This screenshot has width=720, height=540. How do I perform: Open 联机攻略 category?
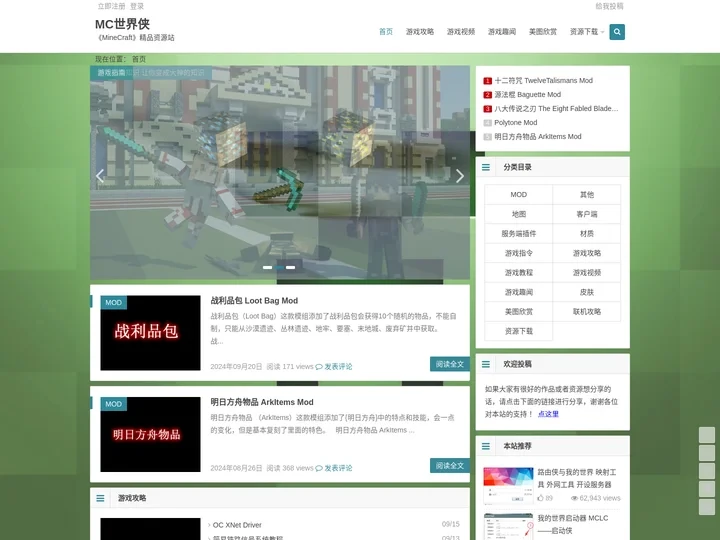click(586, 312)
